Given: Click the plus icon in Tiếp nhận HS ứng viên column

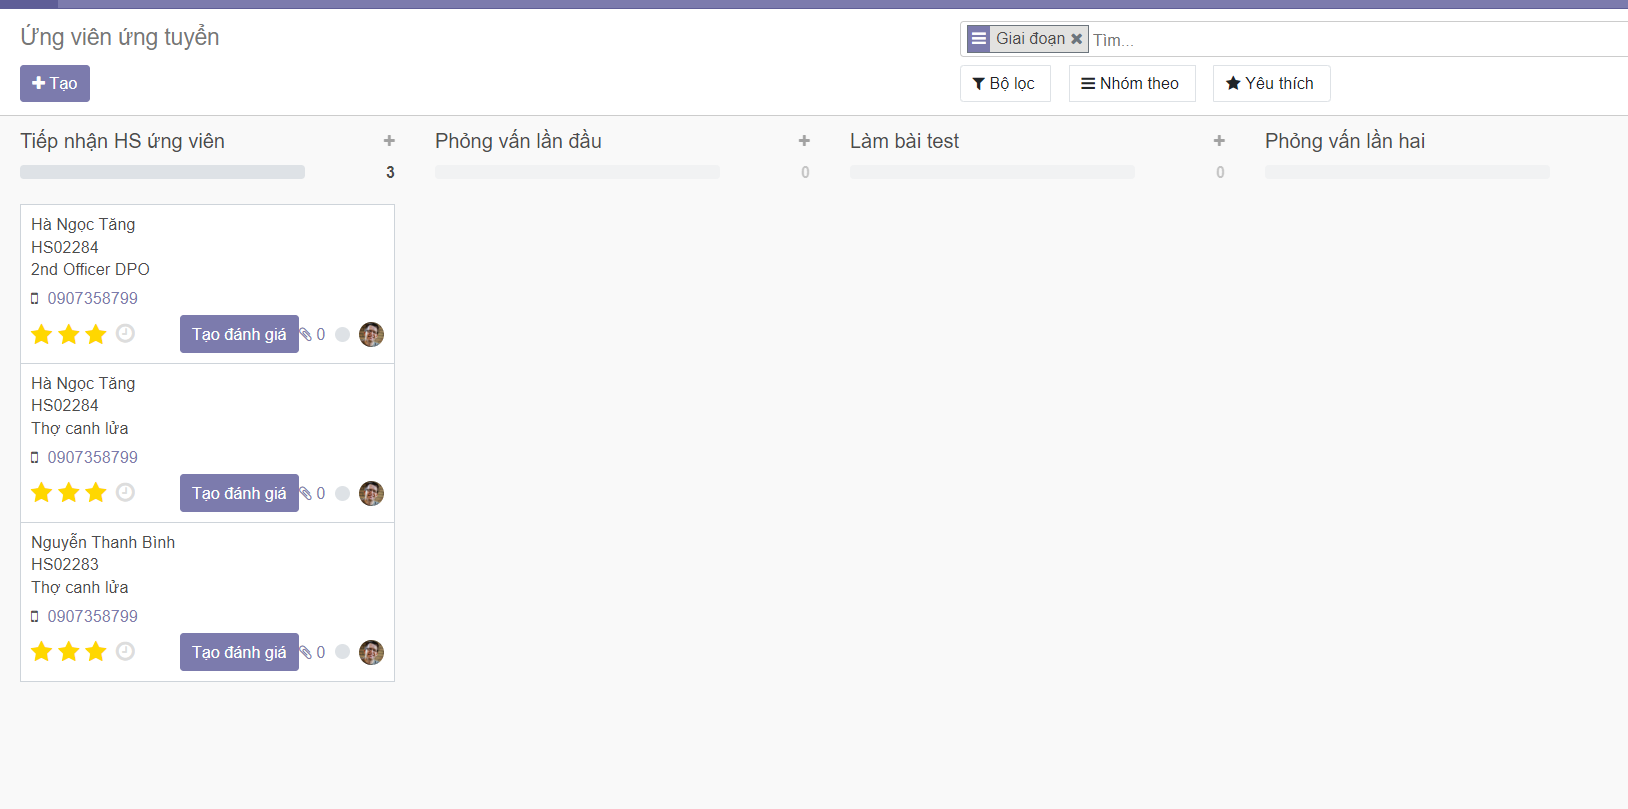Looking at the screenshot, I should coord(389,141).
